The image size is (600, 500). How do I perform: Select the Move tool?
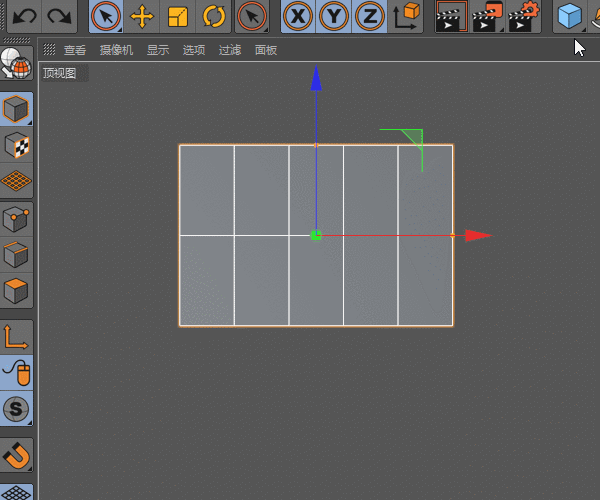[x=142, y=16]
